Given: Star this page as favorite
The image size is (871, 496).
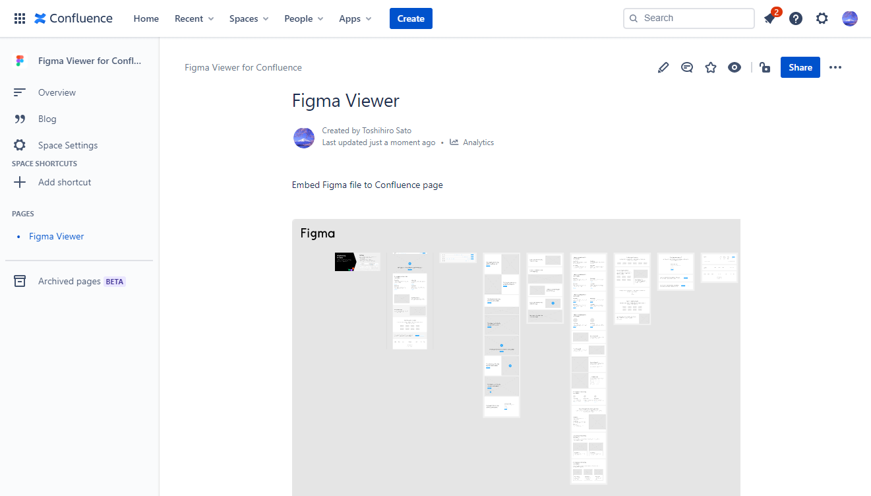Looking at the screenshot, I should click(x=711, y=67).
